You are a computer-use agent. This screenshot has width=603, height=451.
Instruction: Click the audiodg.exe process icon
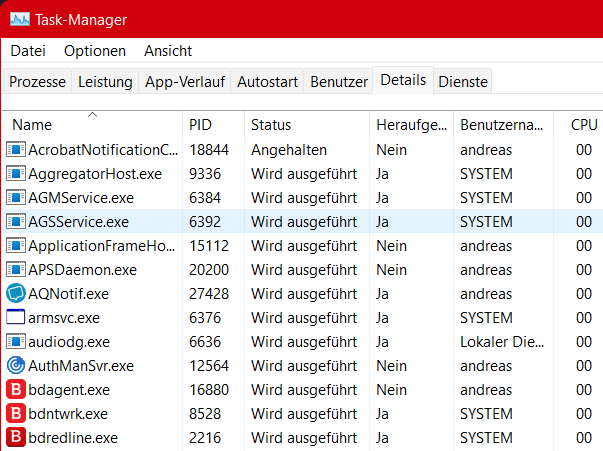(16, 341)
